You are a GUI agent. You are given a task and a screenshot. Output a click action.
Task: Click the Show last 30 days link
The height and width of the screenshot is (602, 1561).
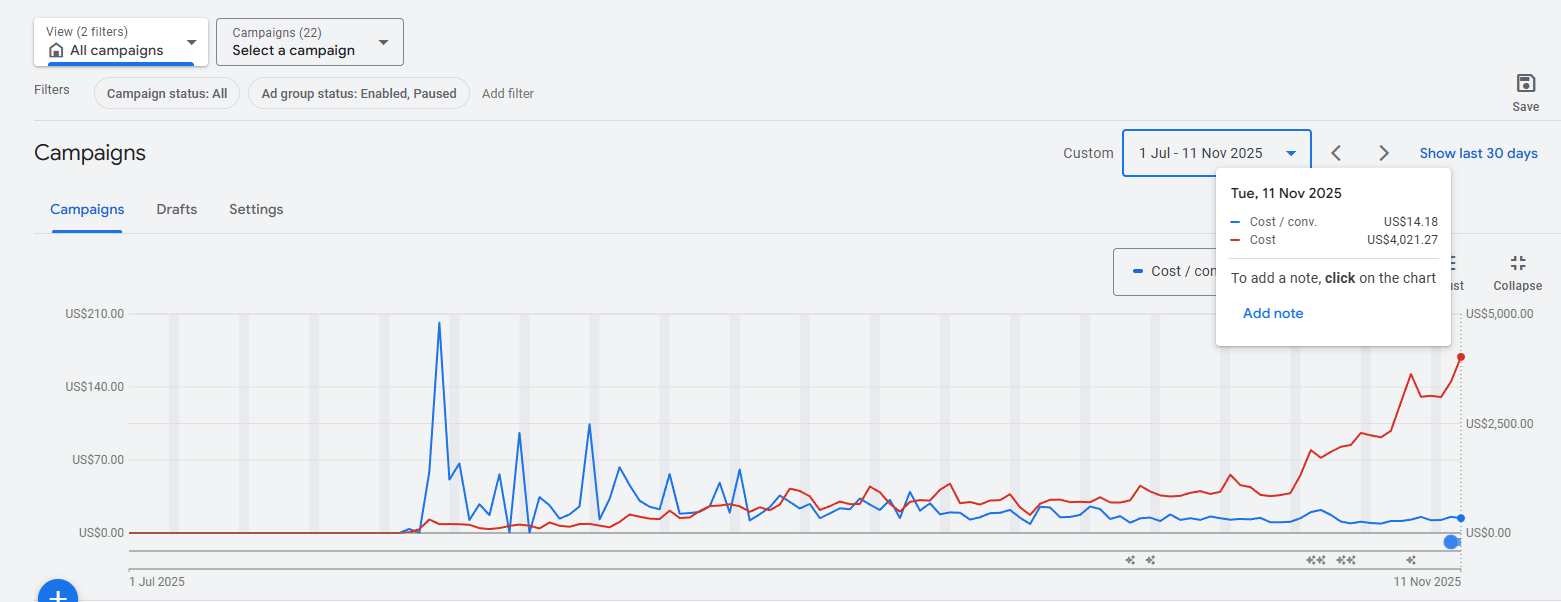pos(1478,153)
